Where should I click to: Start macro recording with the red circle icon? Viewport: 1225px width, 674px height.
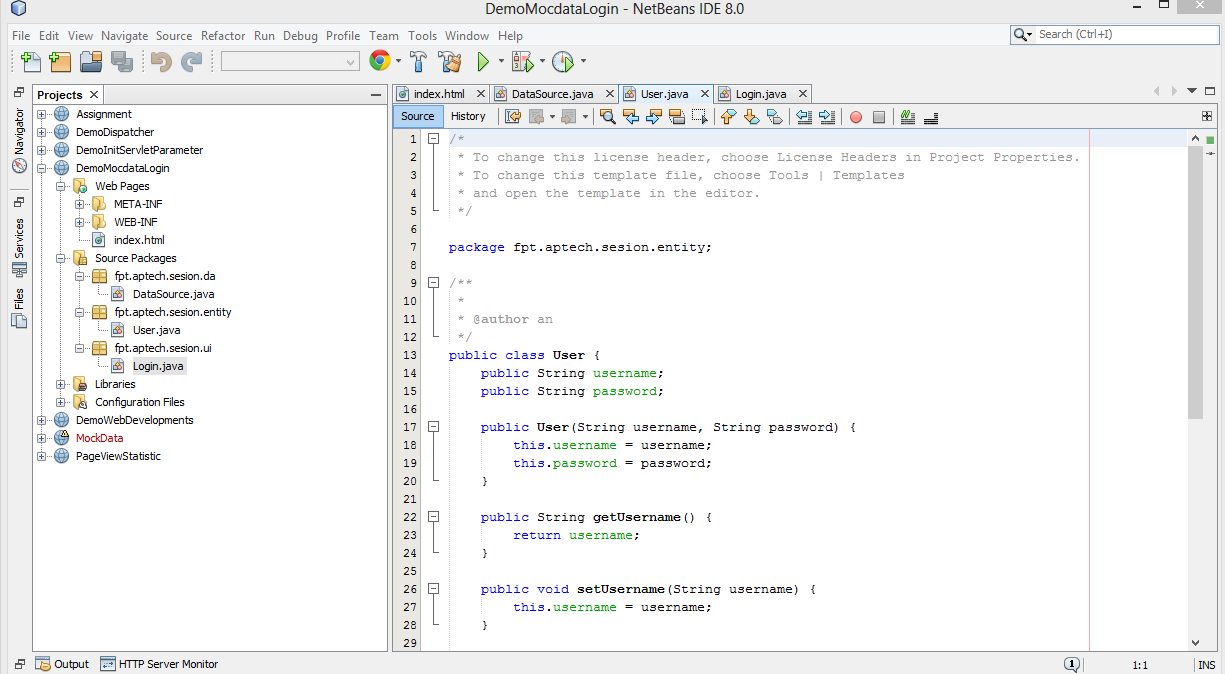pos(856,117)
